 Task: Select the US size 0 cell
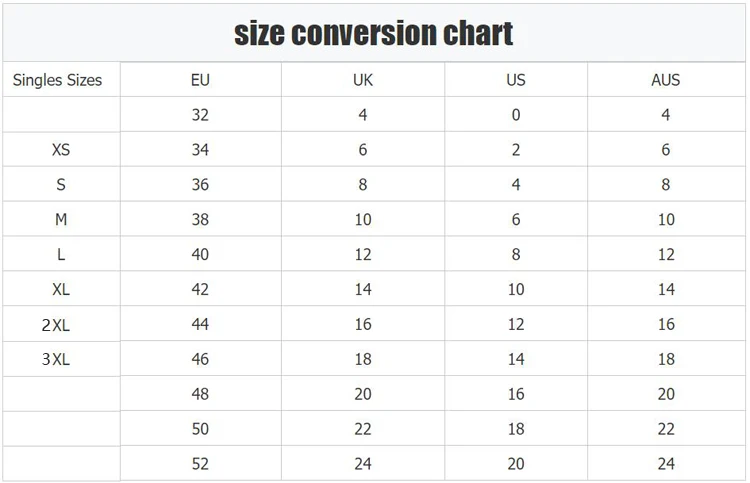click(x=516, y=115)
